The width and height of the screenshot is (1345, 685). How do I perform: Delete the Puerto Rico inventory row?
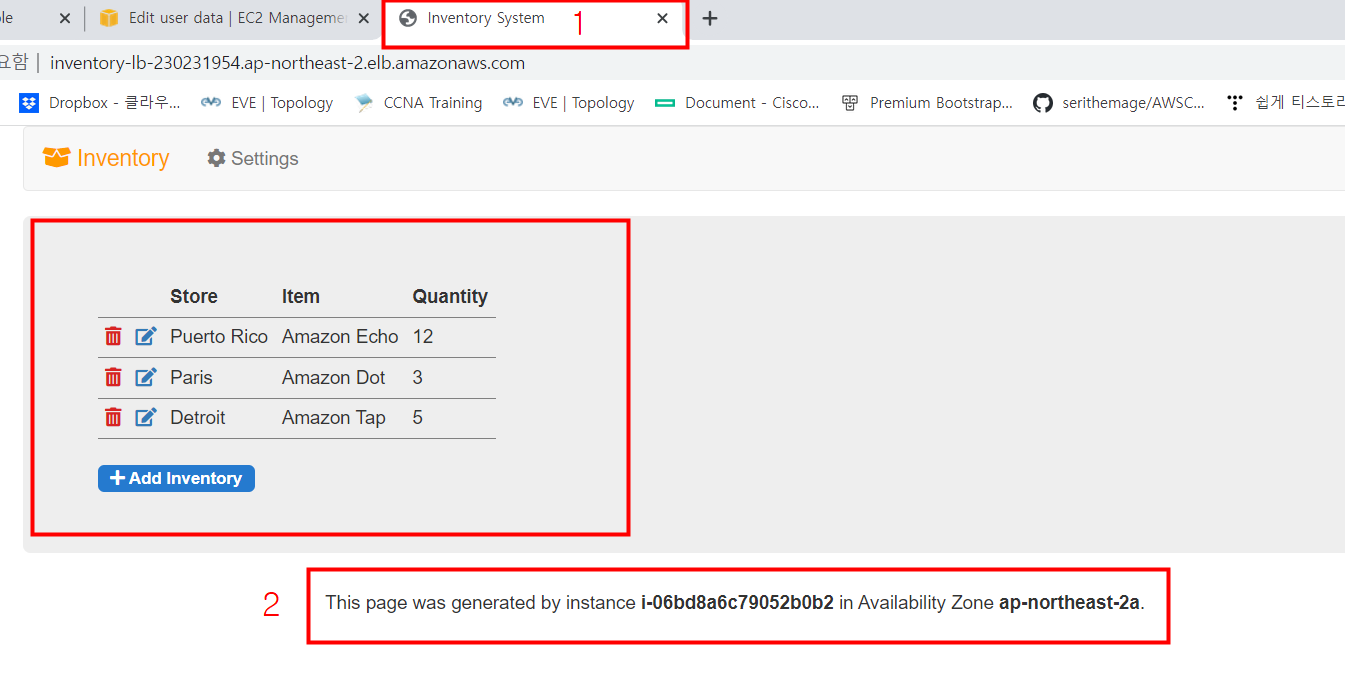[x=113, y=337]
